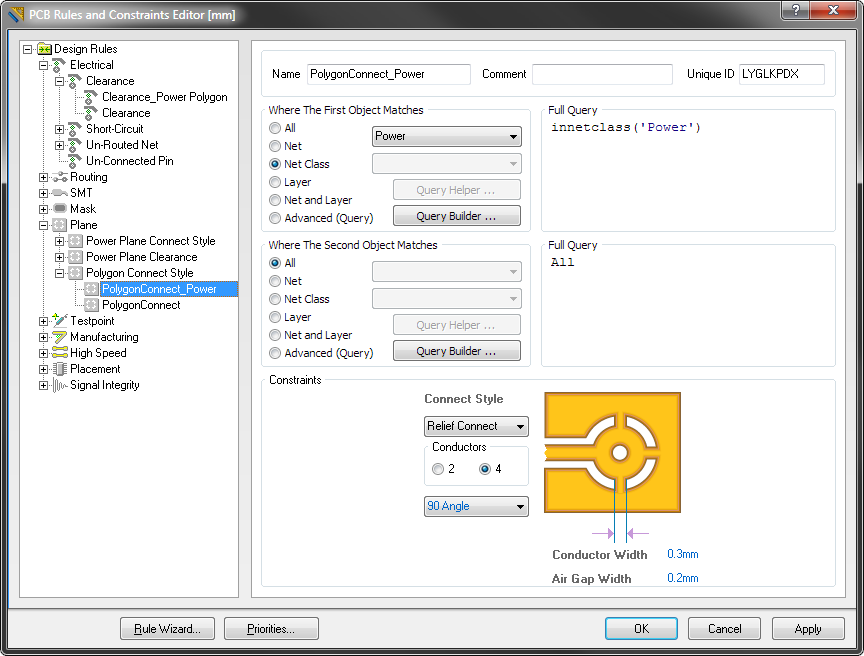Select the PolygonConnect rule in tree
The image size is (864, 656).
click(x=141, y=305)
